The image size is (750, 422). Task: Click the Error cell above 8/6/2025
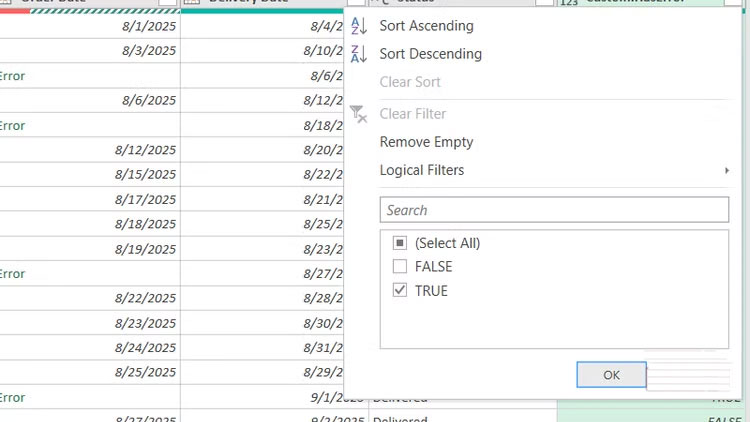(x=13, y=76)
